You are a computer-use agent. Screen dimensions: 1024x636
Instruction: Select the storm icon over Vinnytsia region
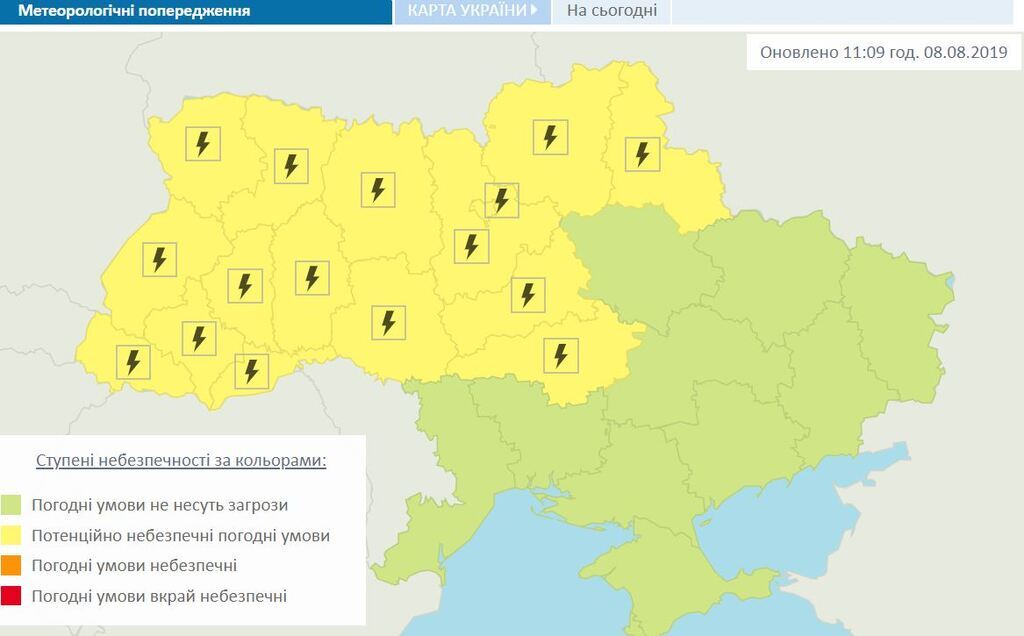[387, 322]
